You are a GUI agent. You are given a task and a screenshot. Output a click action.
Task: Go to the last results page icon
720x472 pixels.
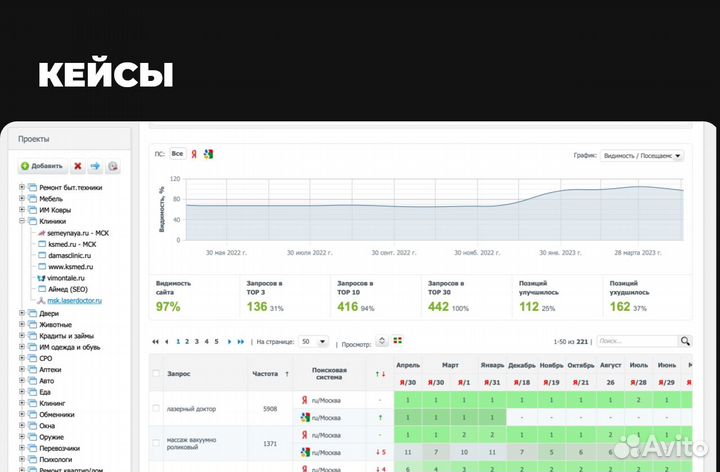(x=241, y=341)
